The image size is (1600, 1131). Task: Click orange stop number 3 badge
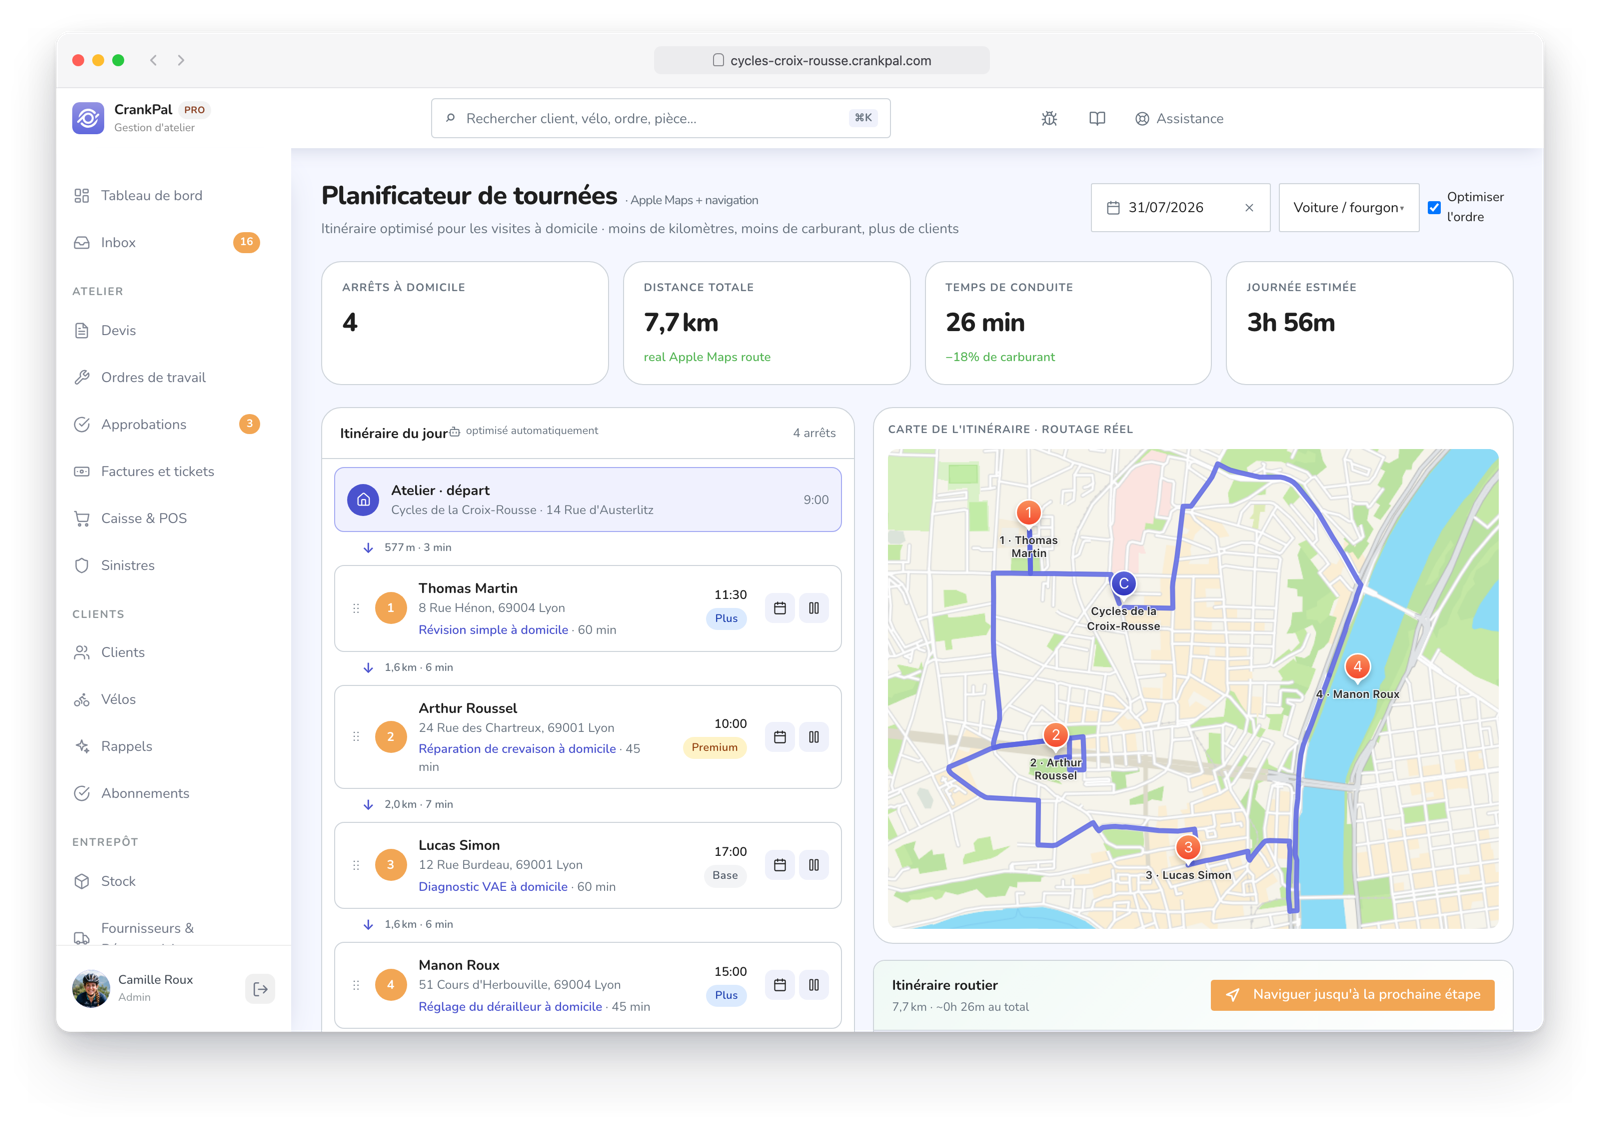coord(391,865)
